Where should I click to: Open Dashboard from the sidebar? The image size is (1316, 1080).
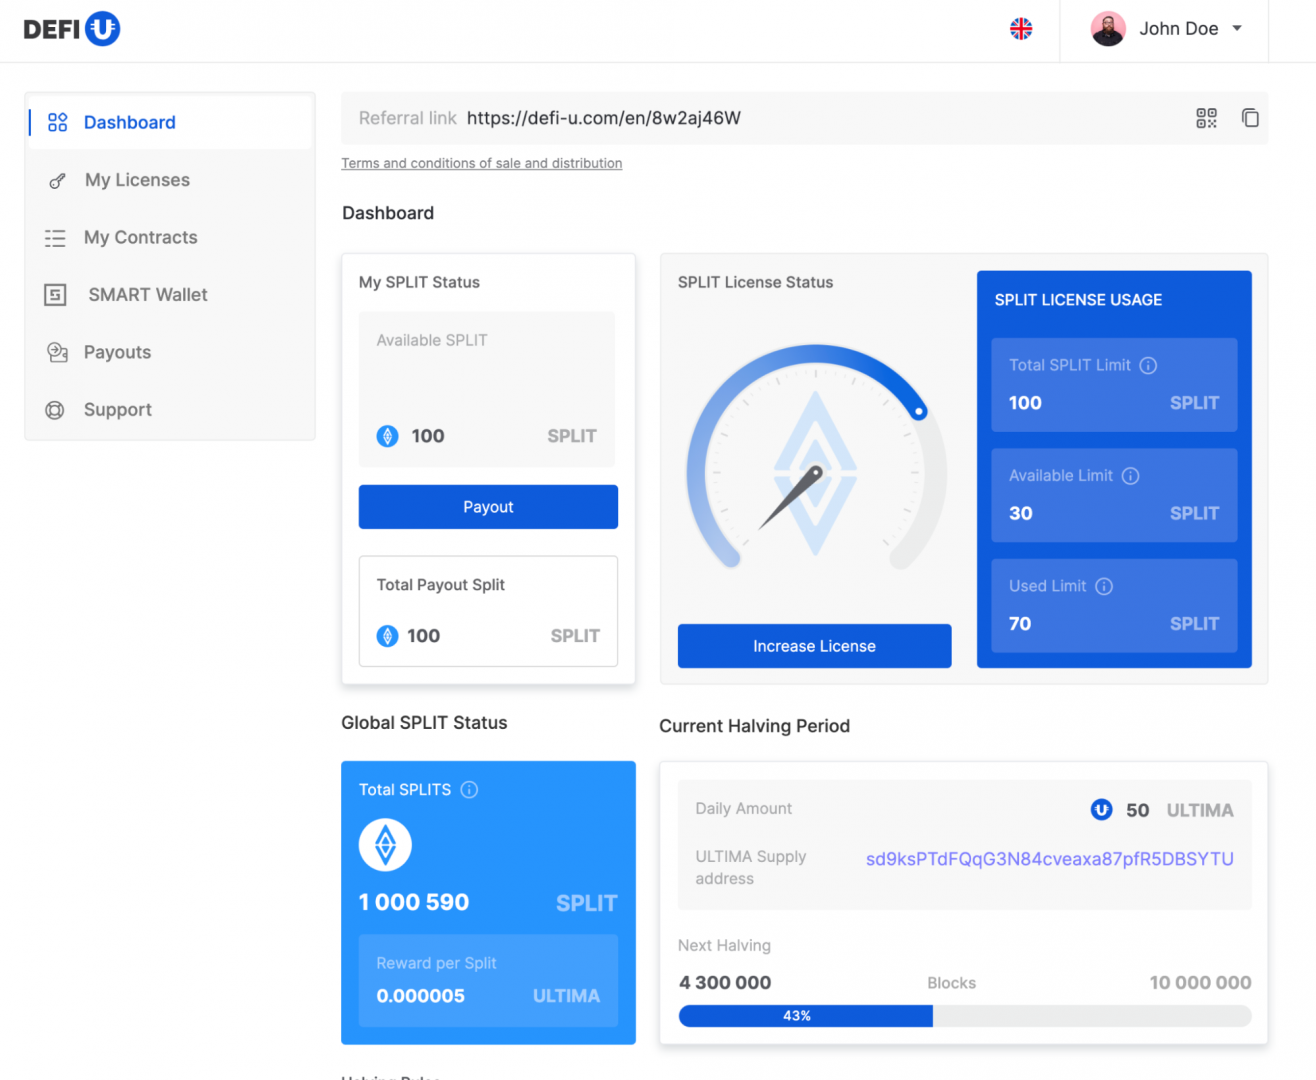pos(129,122)
